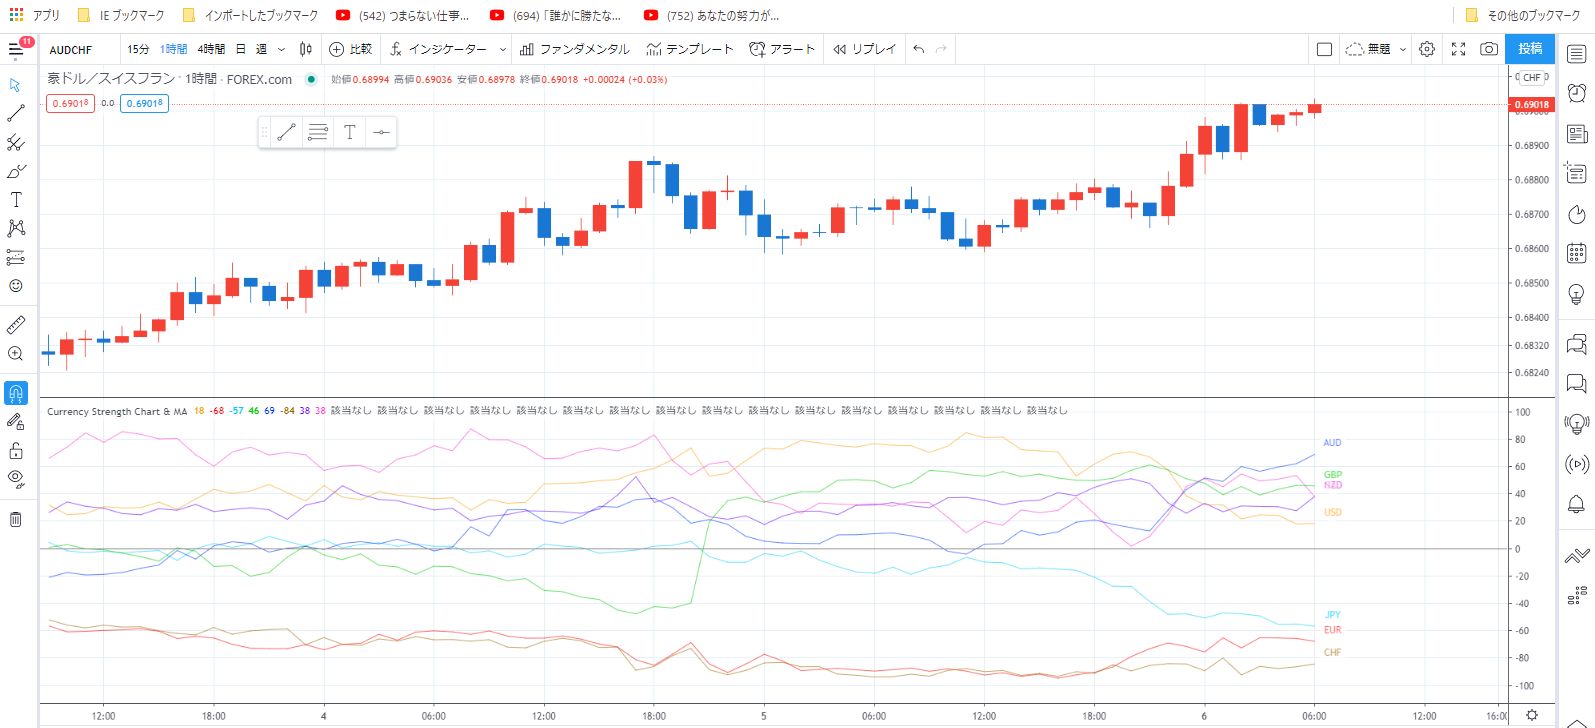1595x728 pixels.
Task: Change the candlestick chart style
Action: (306, 49)
